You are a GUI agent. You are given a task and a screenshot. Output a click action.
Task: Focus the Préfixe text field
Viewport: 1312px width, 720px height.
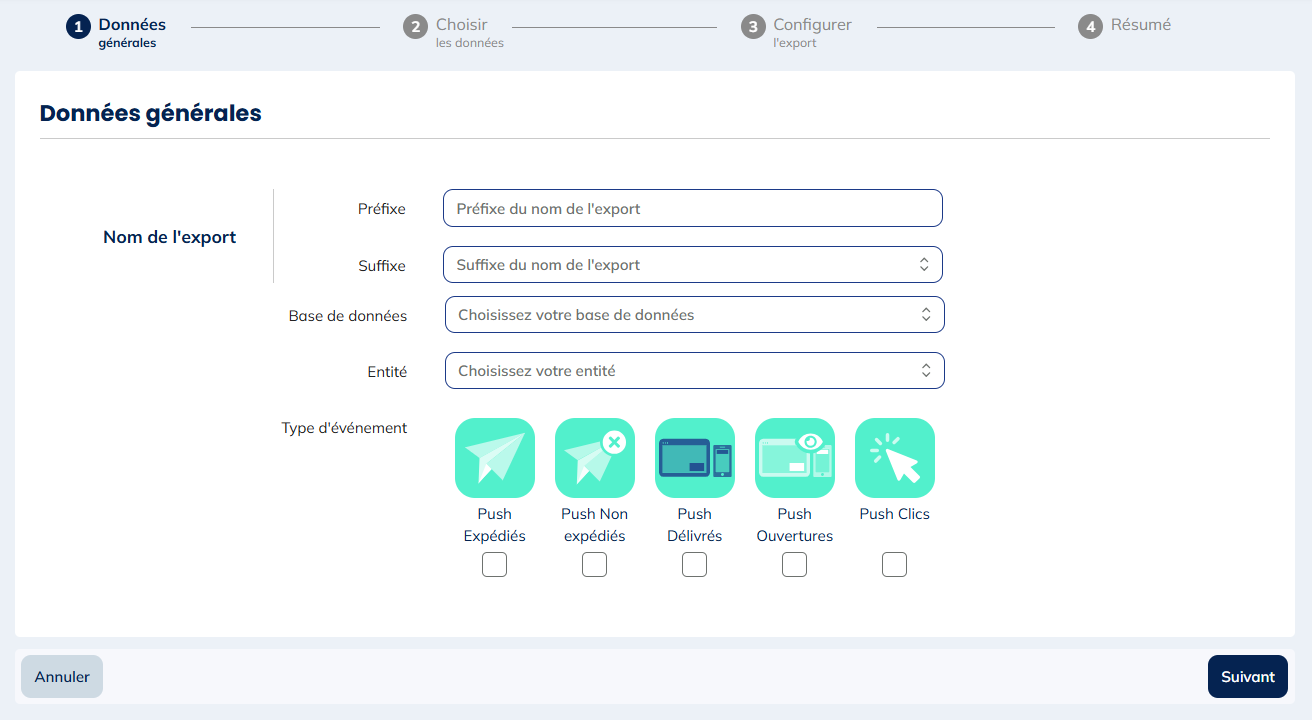[692, 209]
